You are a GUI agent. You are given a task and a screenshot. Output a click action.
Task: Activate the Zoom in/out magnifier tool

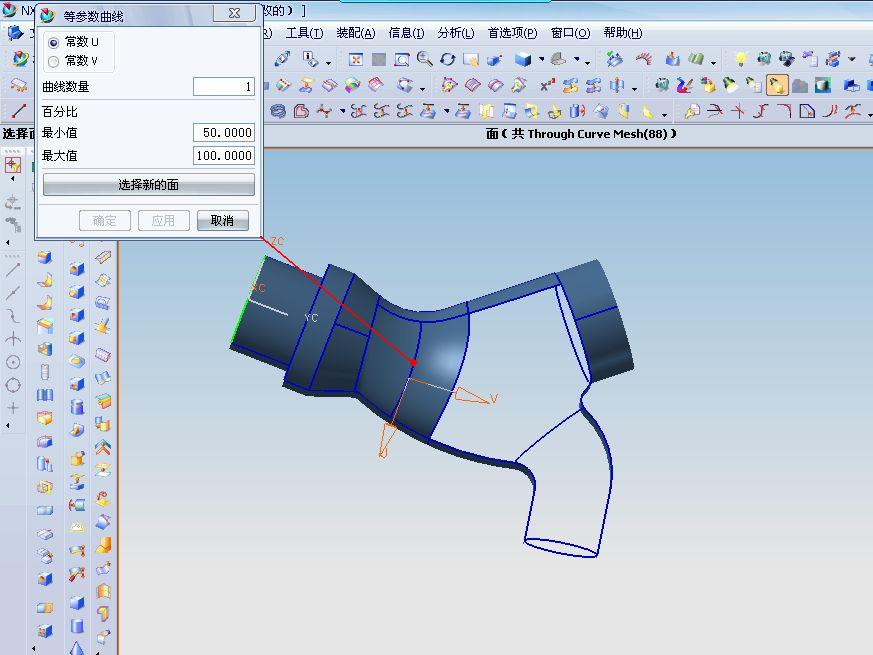pos(424,58)
